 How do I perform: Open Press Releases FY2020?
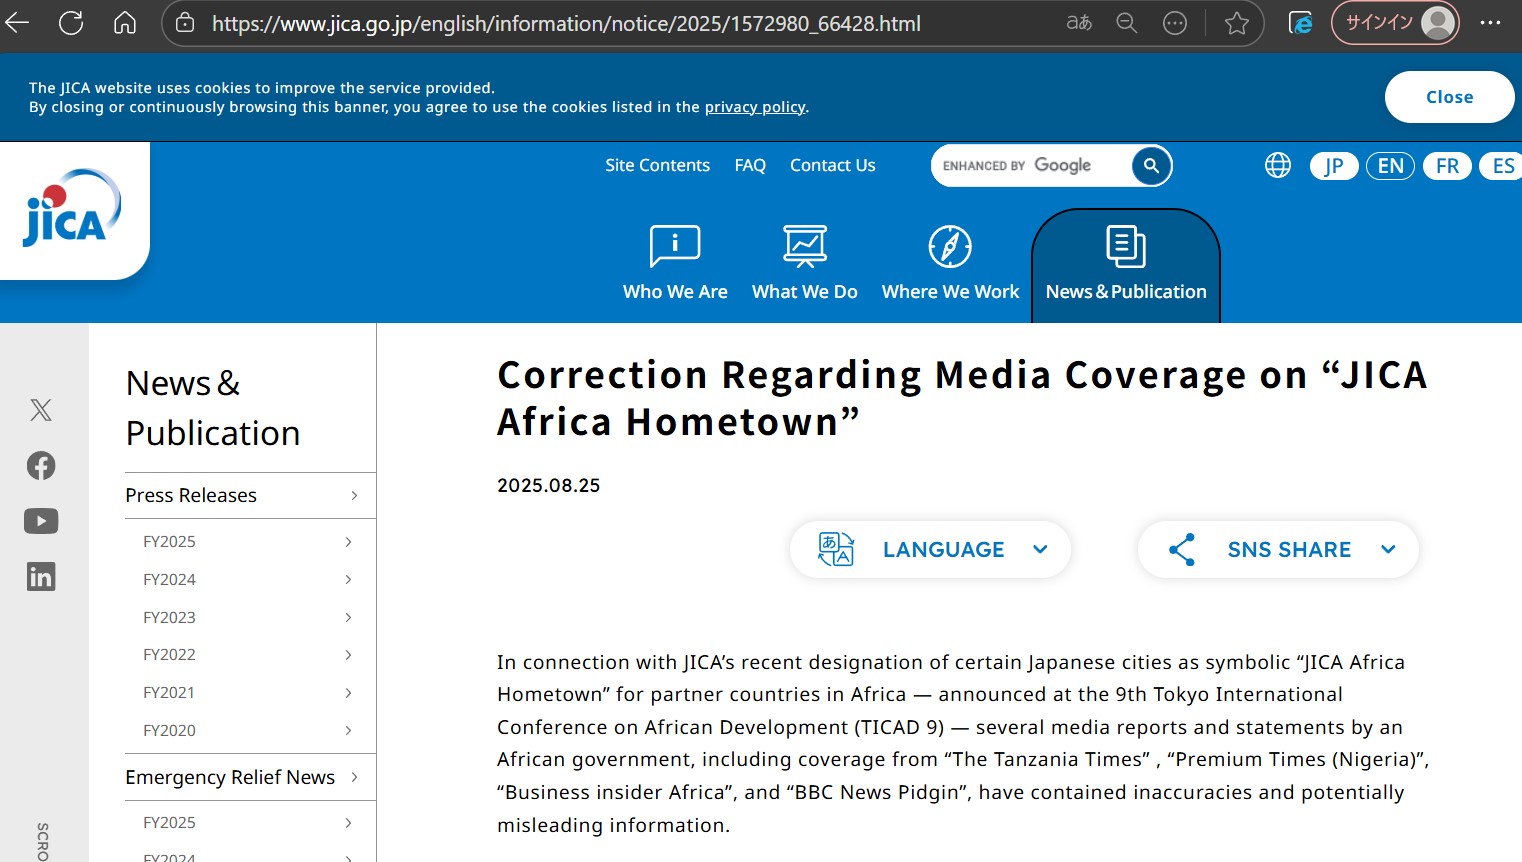point(250,731)
